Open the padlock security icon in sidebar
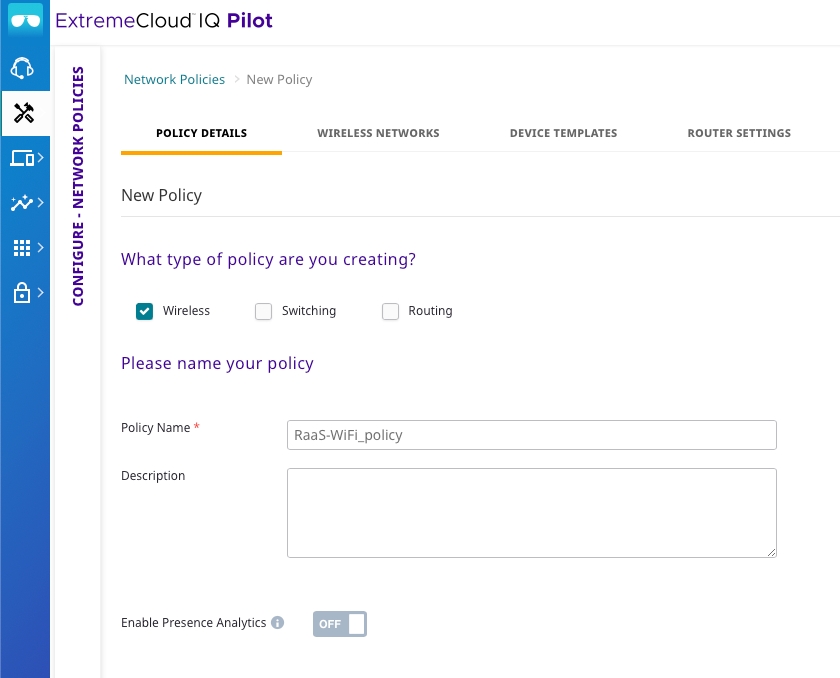Image resolution: width=840 pixels, height=678 pixels. [x=22, y=293]
